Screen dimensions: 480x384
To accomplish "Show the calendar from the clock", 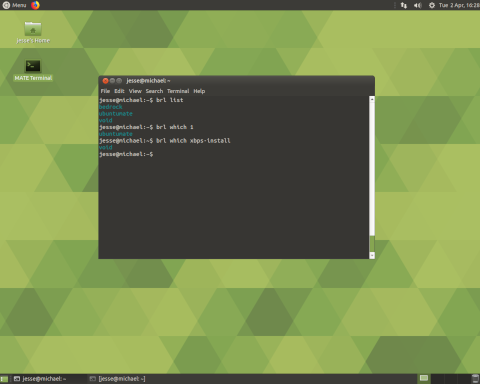I will click(x=459, y=5).
